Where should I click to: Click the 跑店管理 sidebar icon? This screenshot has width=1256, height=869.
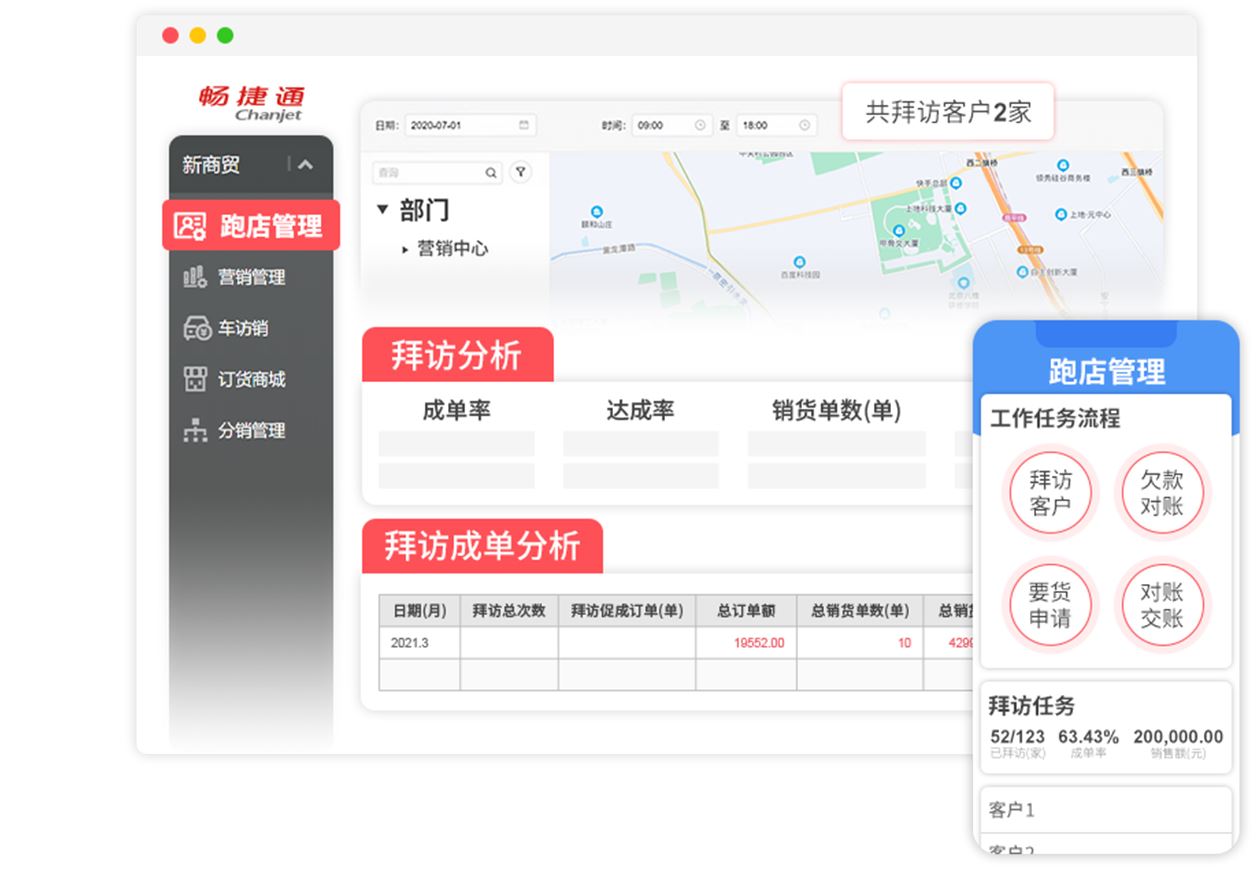pos(190,226)
